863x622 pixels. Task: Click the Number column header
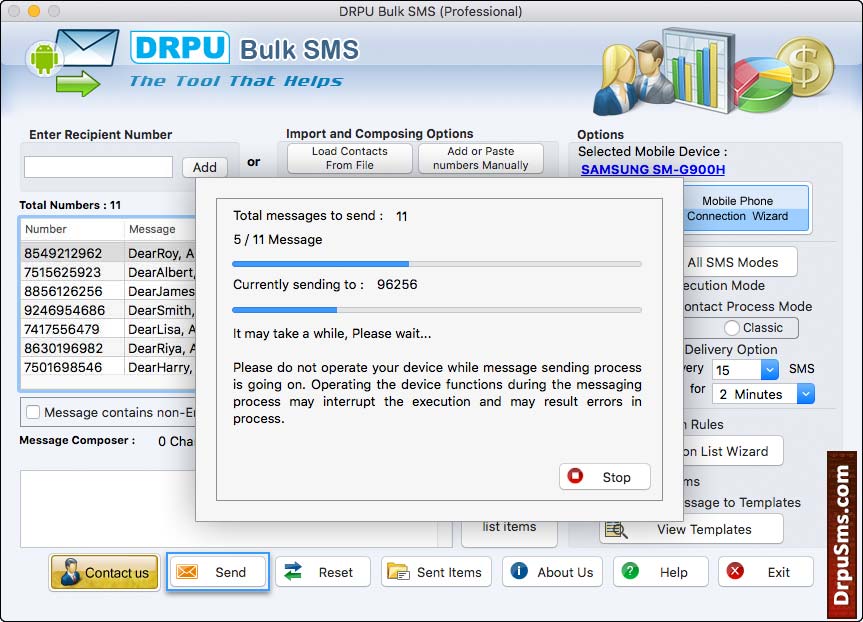pyautogui.click(x=72, y=229)
